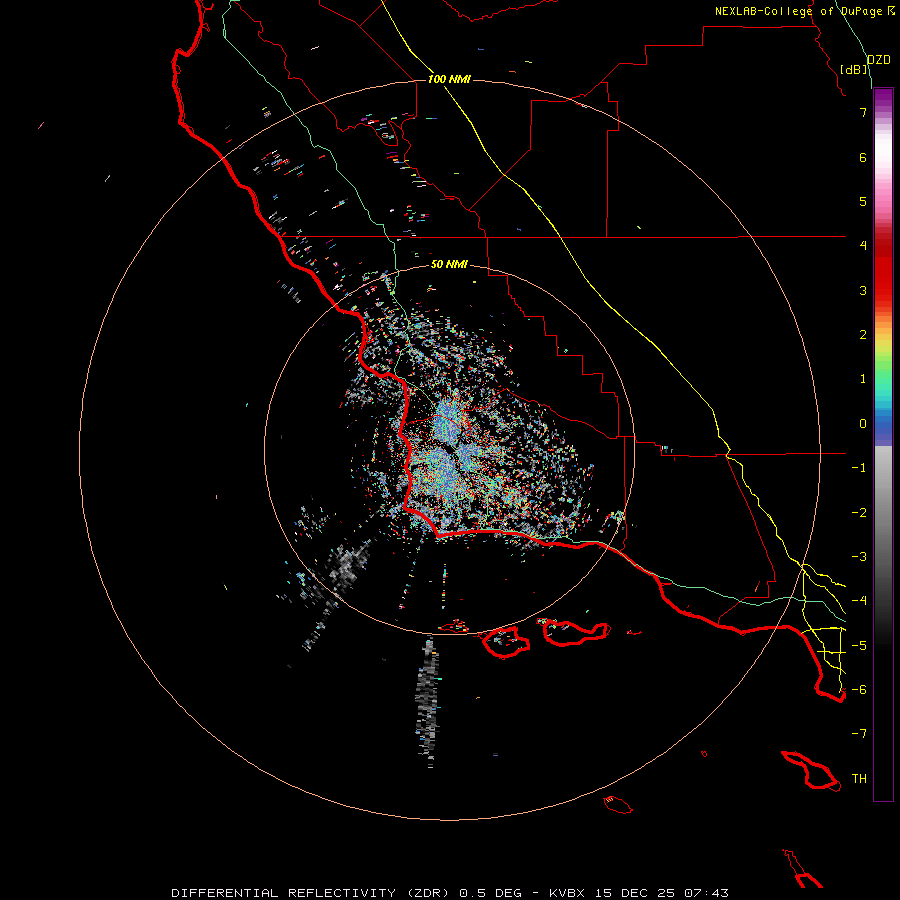The width and height of the screenshot is (900, 900).
Task: Click the 1 value on the color scale
Action: (x=863, y=379)
